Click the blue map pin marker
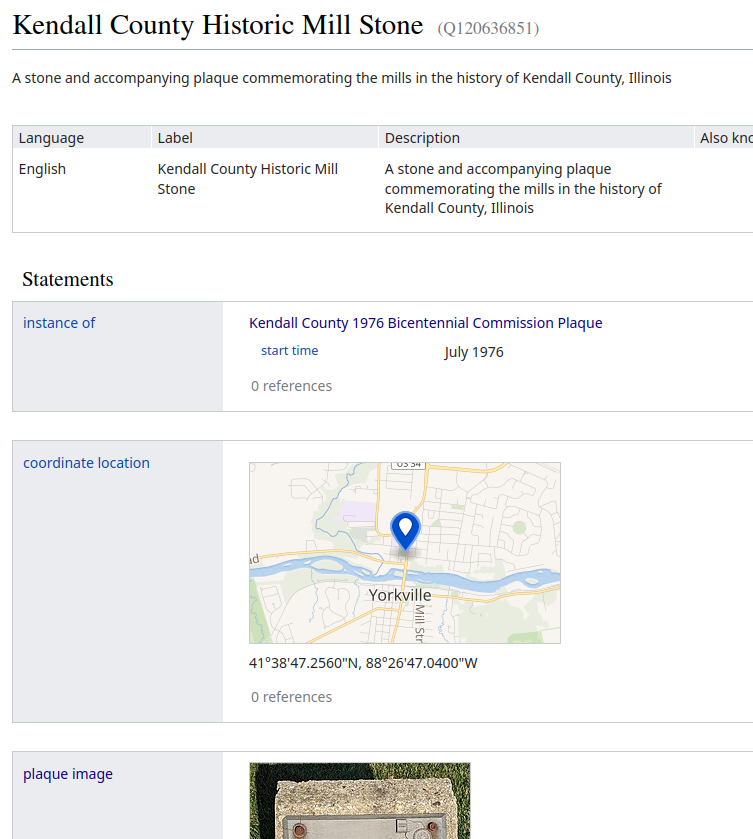Image resolution: width=753 pixels, height=839 pixels. (405, 528)
